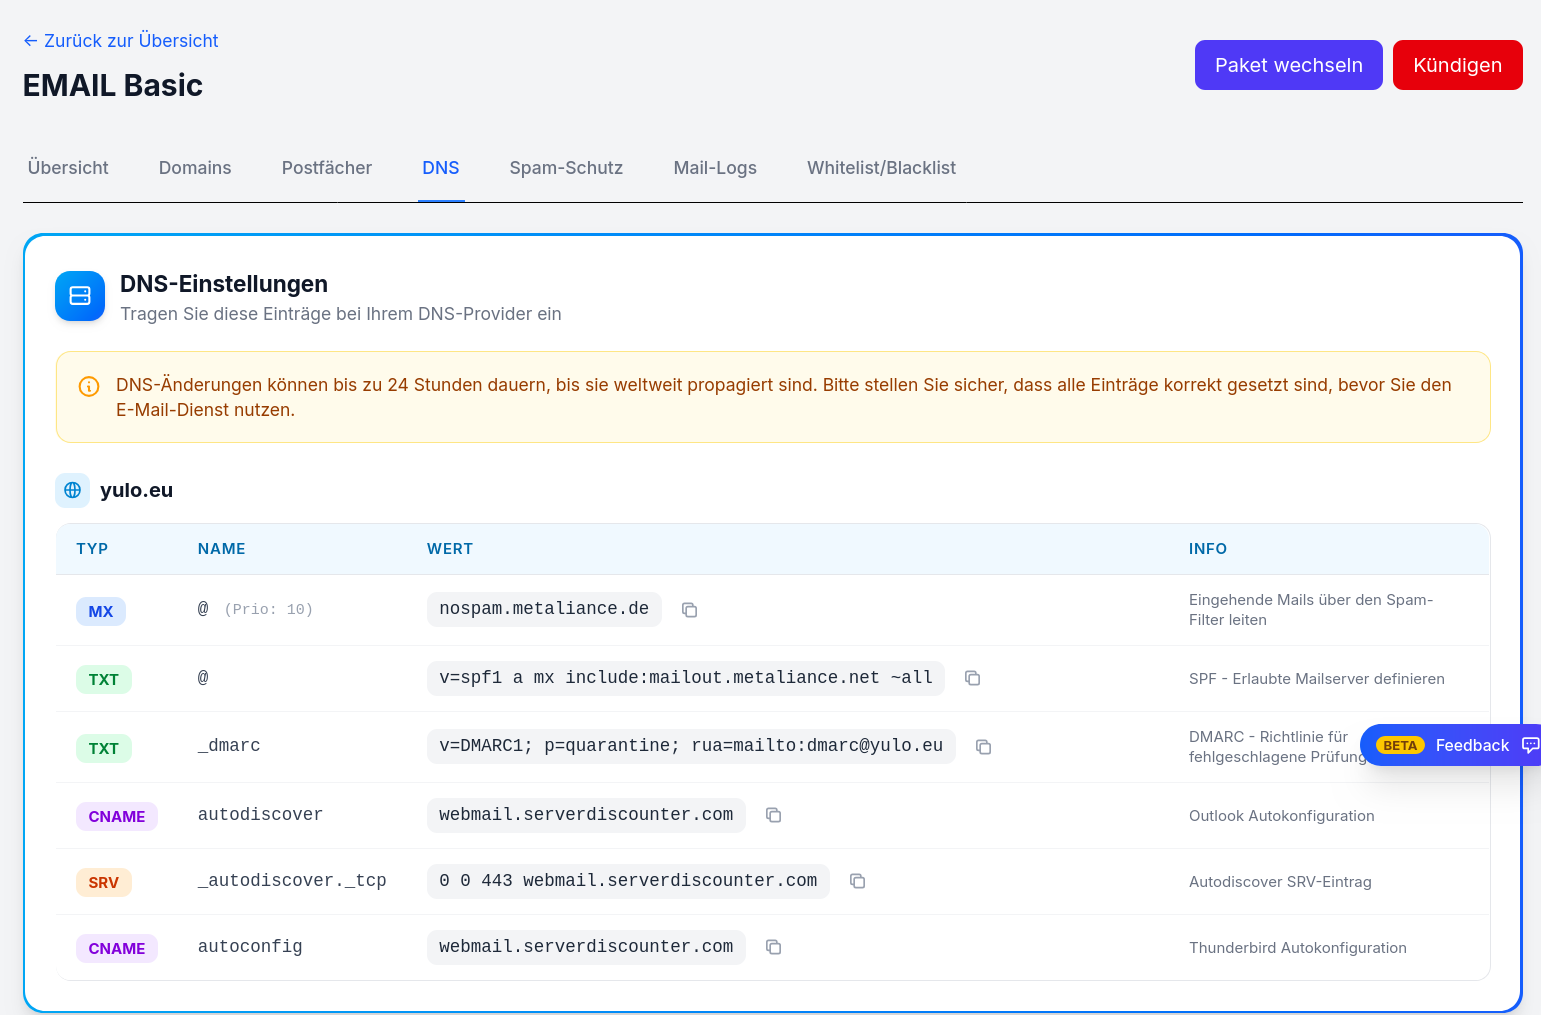
Task: Go to the Whitelist/Blacklist tab
Action: [x=881, y=168]
